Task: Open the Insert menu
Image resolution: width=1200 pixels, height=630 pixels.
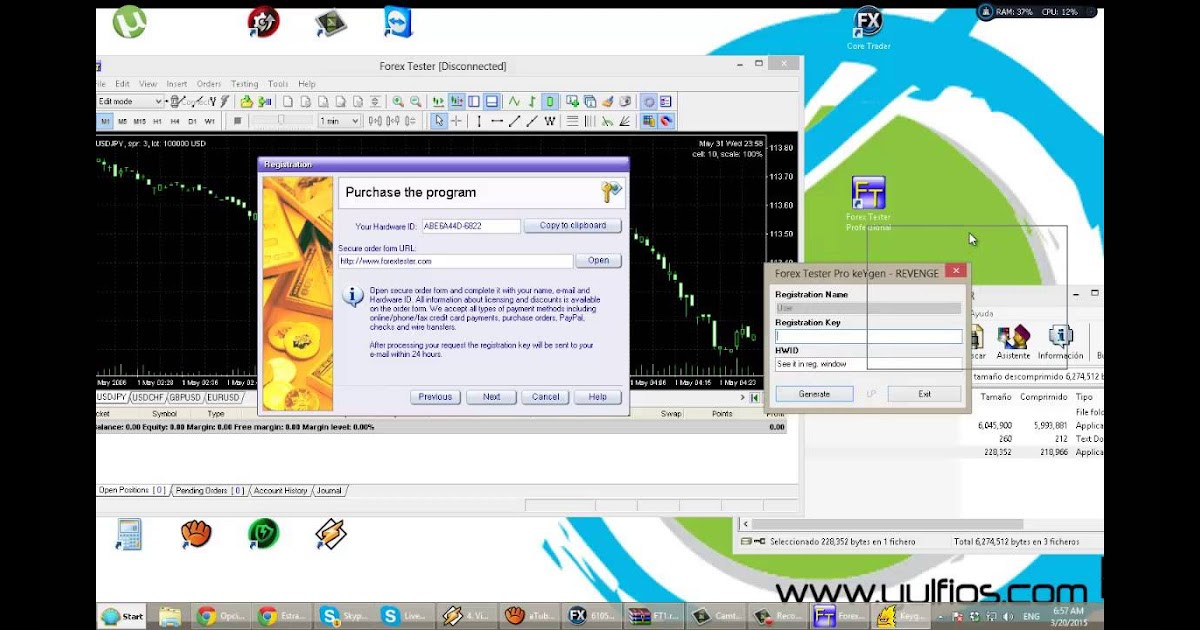Action: point(177,84)
